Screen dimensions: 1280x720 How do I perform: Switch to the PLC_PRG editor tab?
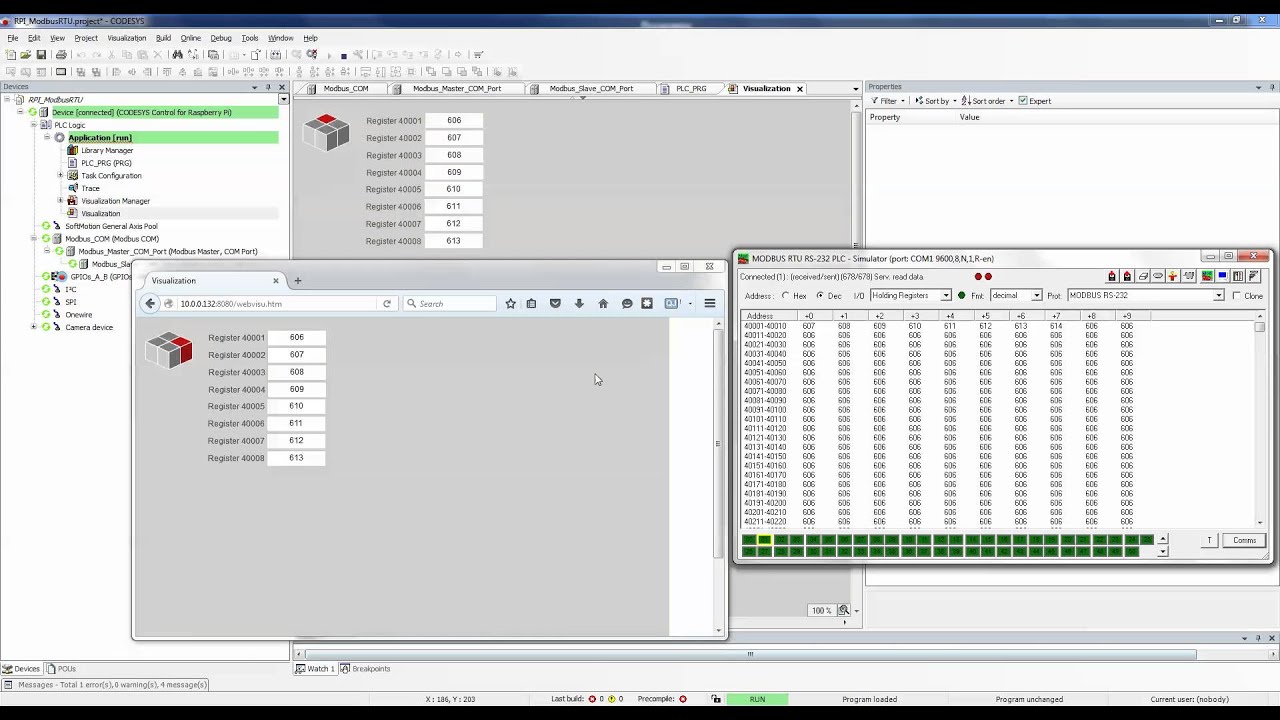coord(691,88)
